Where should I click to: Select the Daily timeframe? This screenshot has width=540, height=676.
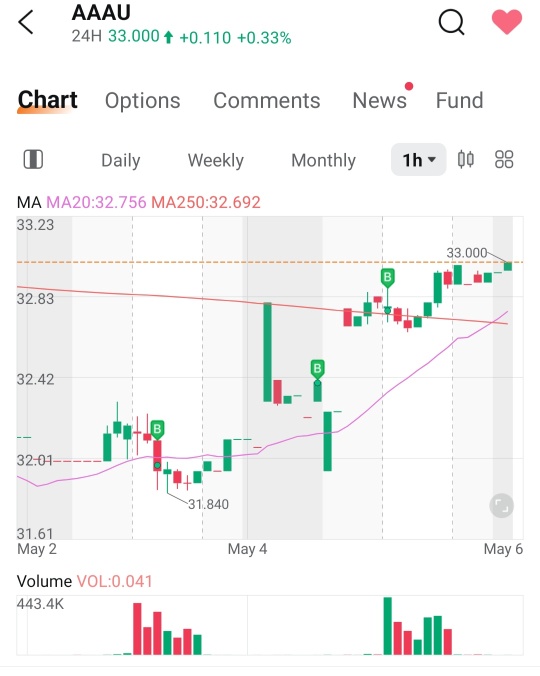pyautogui.click(x=121, y=160)
